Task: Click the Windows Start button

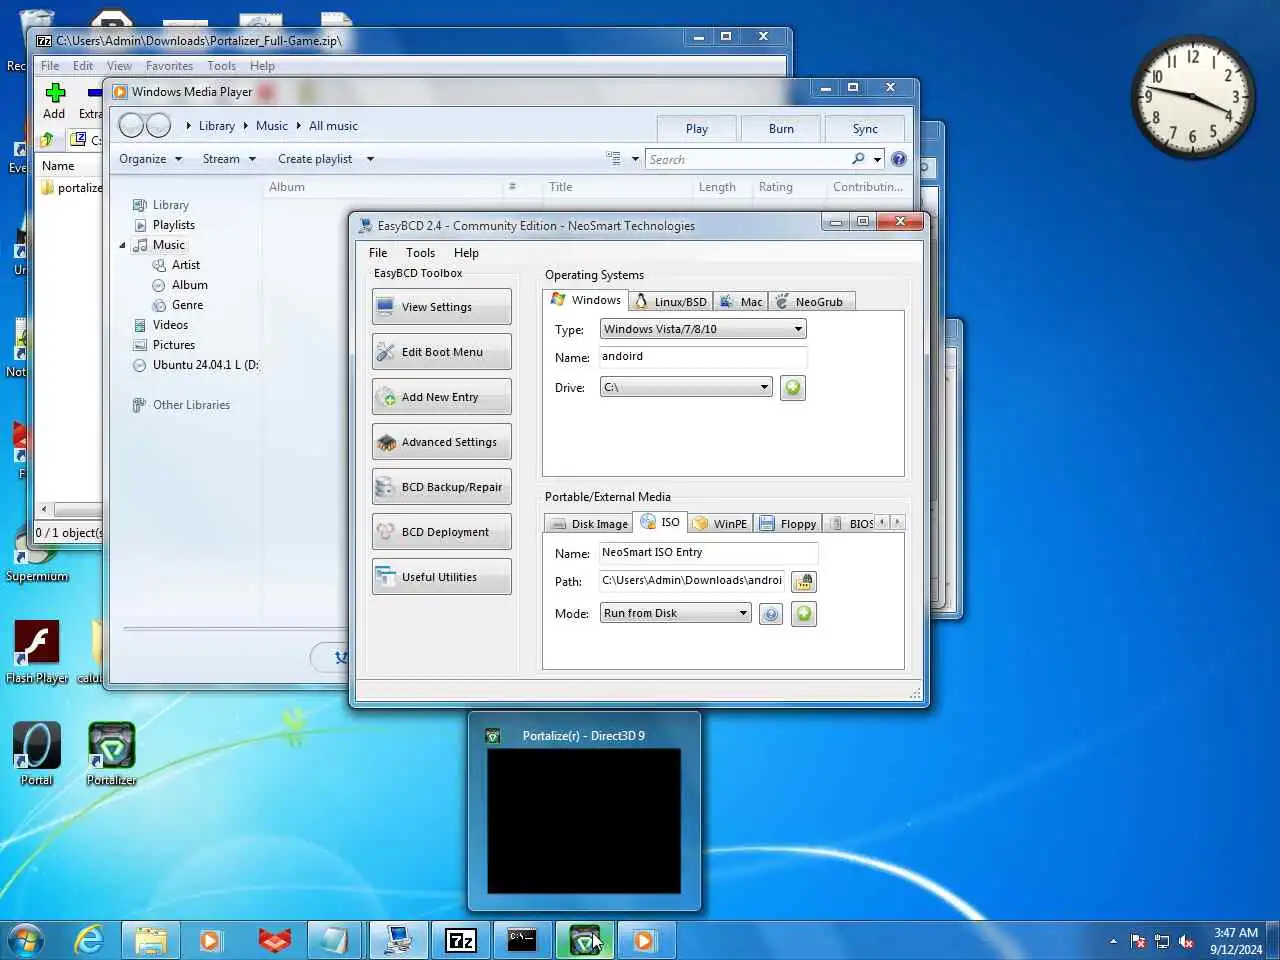Action: [x=26, y=940]
